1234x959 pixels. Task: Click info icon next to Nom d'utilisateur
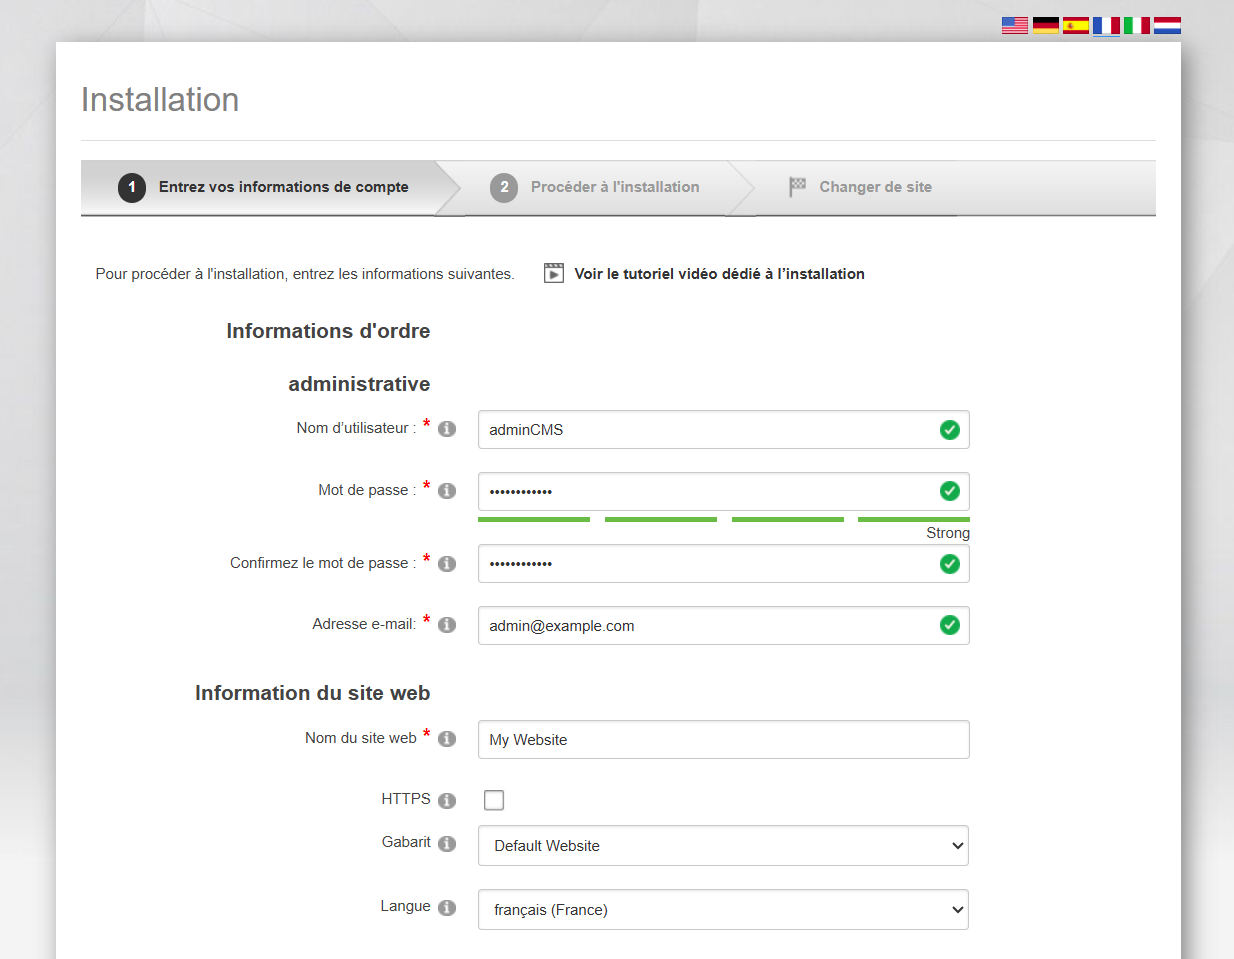[447, 429]
